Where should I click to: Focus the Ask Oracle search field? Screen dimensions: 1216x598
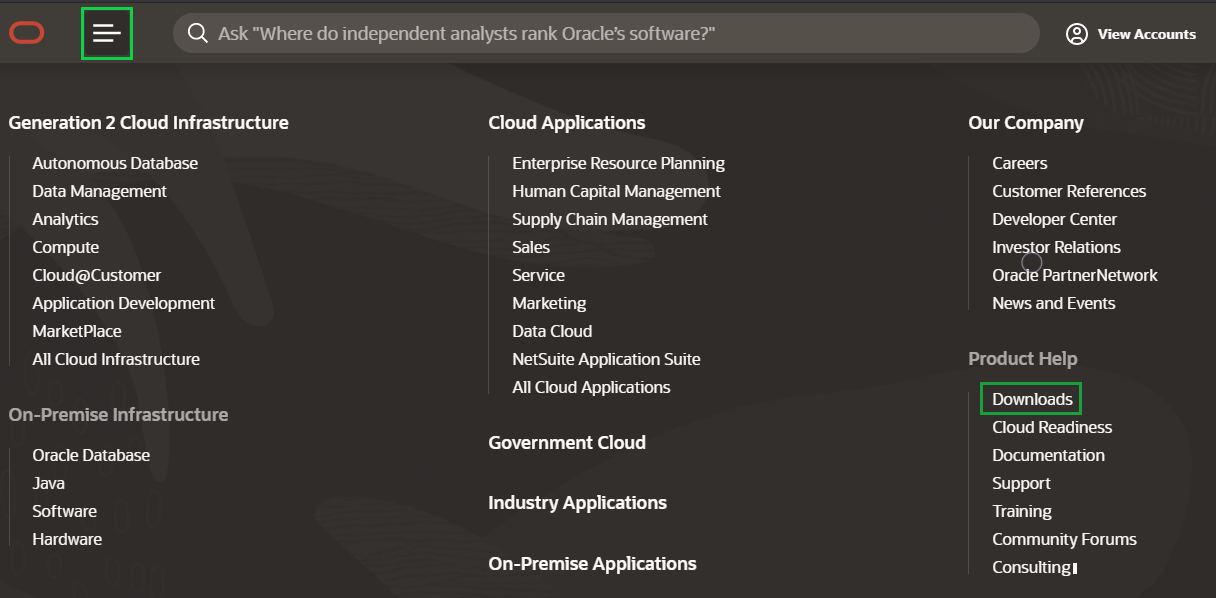click(x=606, y=34)
